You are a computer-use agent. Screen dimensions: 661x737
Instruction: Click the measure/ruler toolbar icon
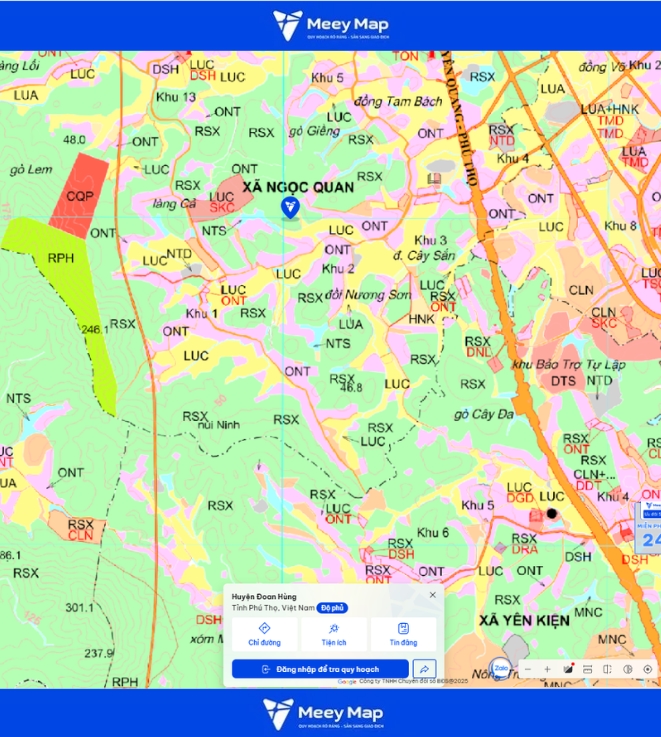point(587,669)
